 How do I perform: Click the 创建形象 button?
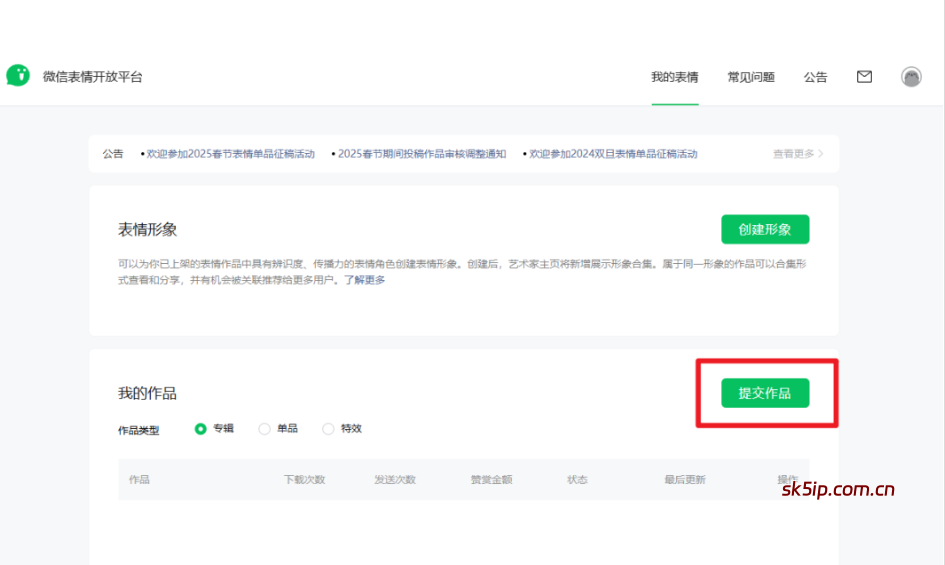(765, 229)
